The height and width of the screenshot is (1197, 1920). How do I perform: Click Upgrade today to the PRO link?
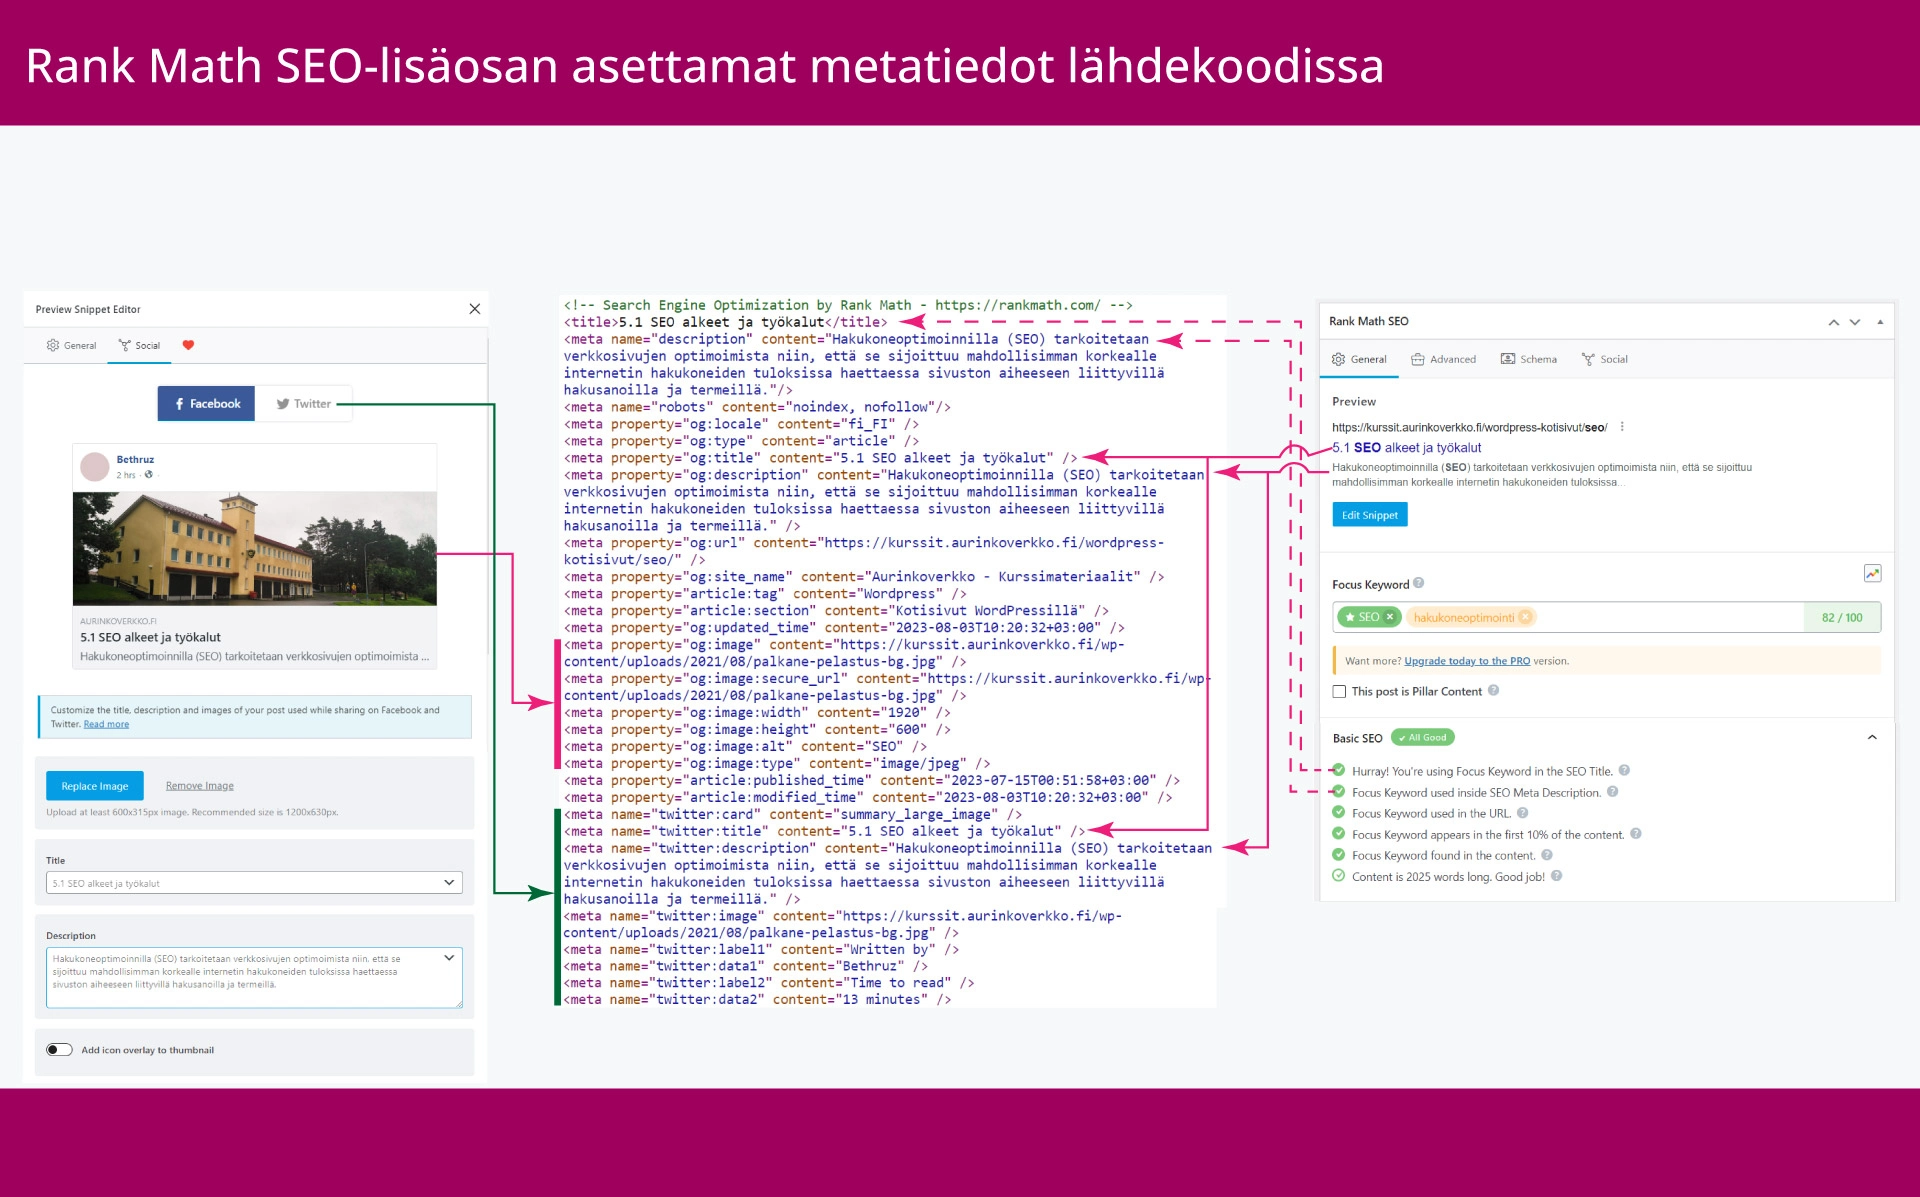(x=1466, y=661)
